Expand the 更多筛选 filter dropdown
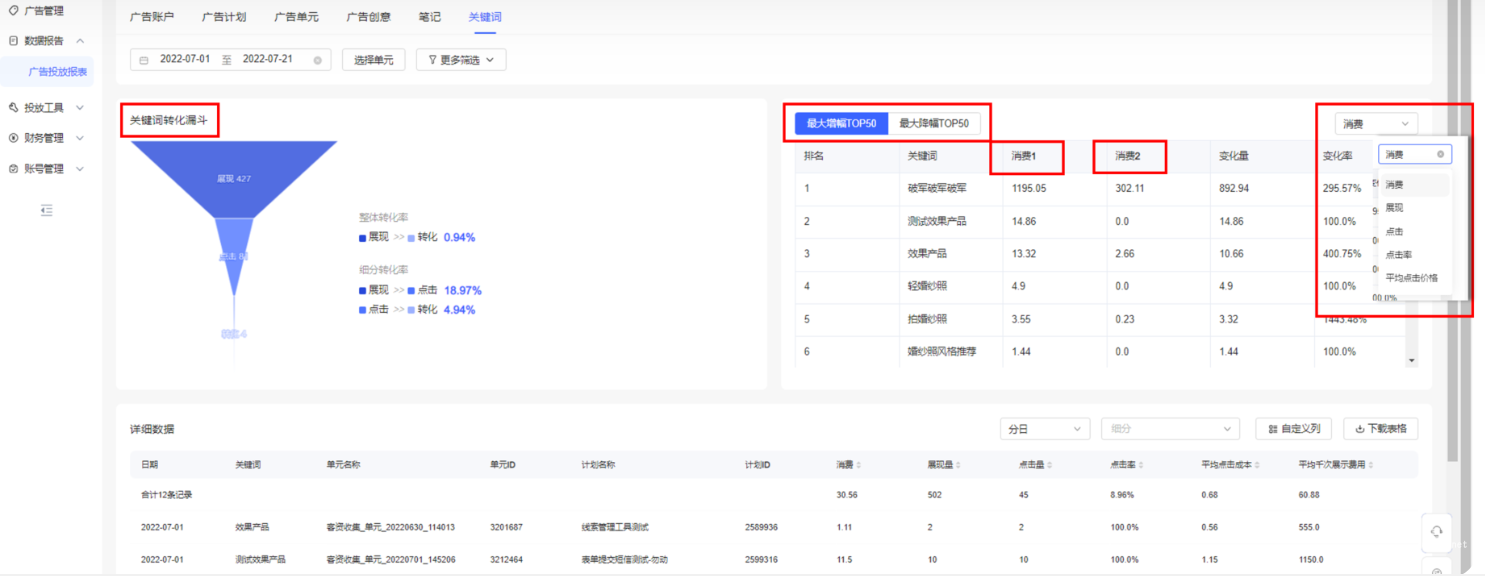Screen dimensions: 1485x576 (x=461, y=60)
